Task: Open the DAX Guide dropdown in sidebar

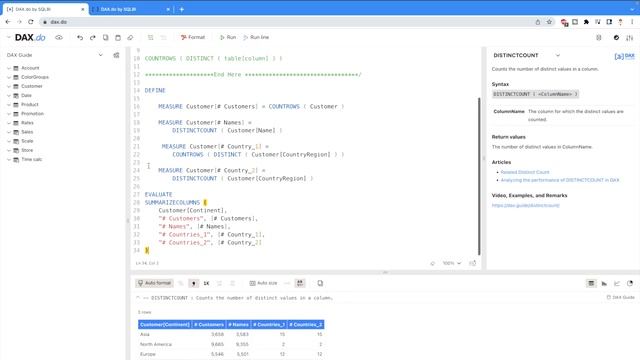Action: coord(100,55)
